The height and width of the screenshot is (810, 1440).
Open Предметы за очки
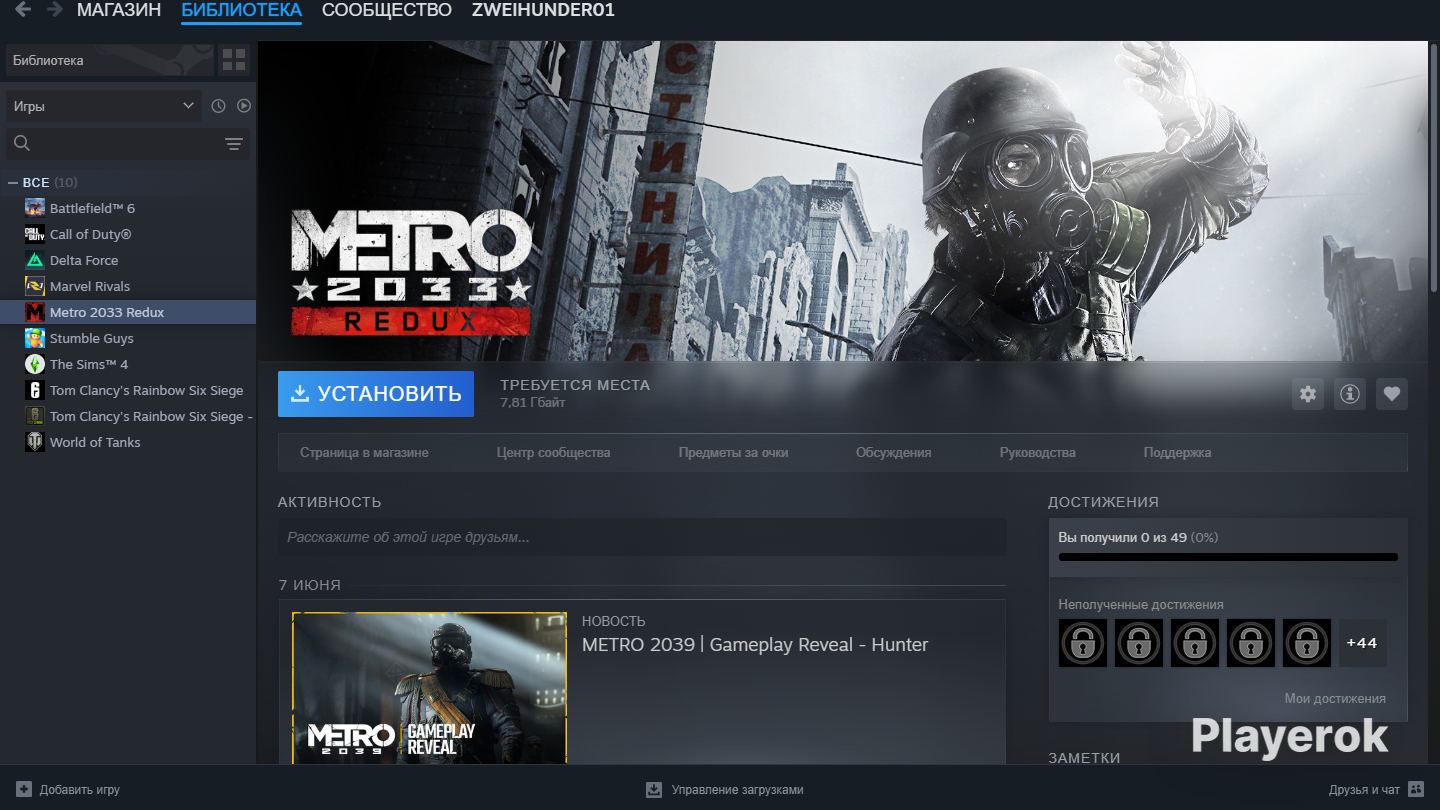coord(733,453)
